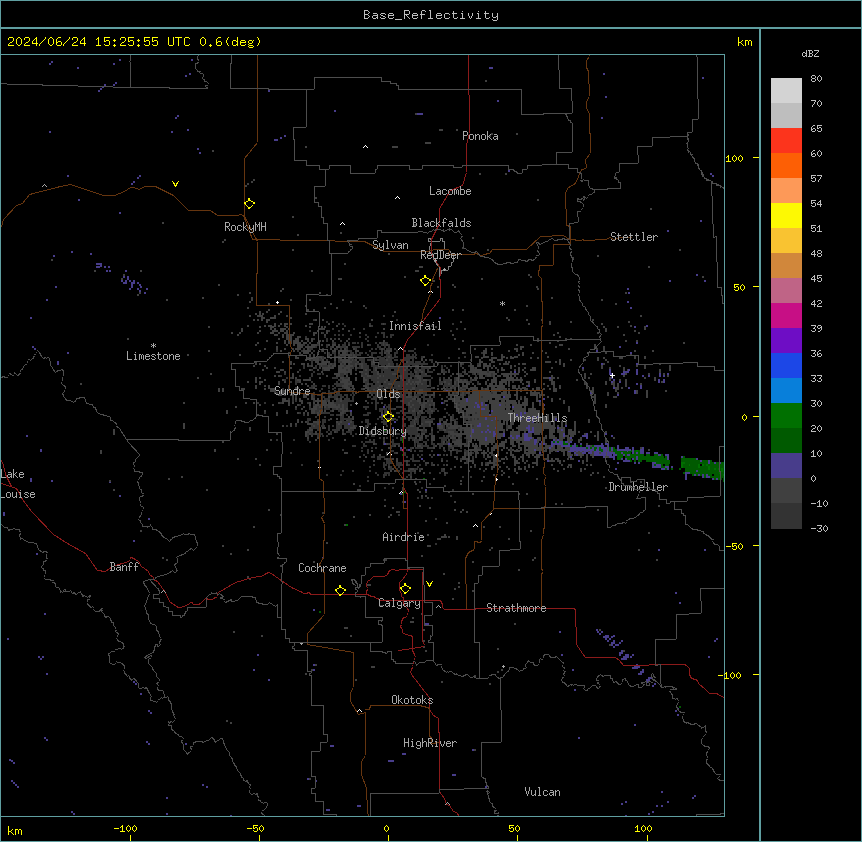Click the red 65 dBZ color swatch

tap(786, 141)
